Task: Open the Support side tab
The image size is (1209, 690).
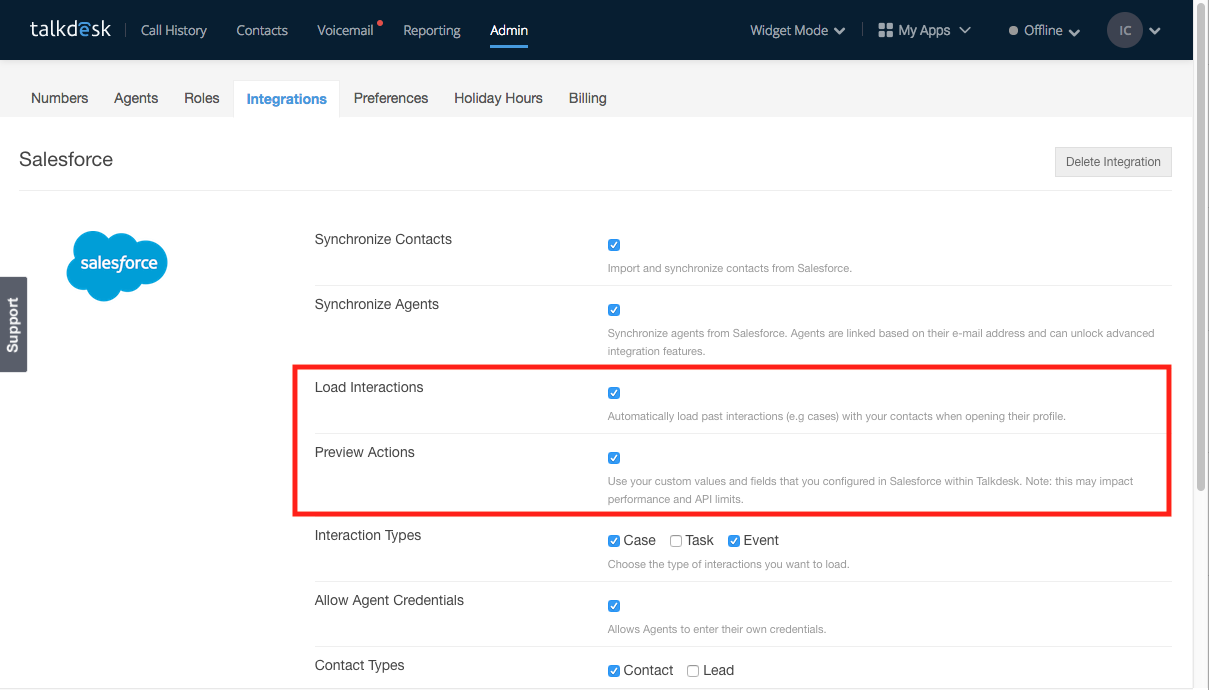Action: click(13, 324)
